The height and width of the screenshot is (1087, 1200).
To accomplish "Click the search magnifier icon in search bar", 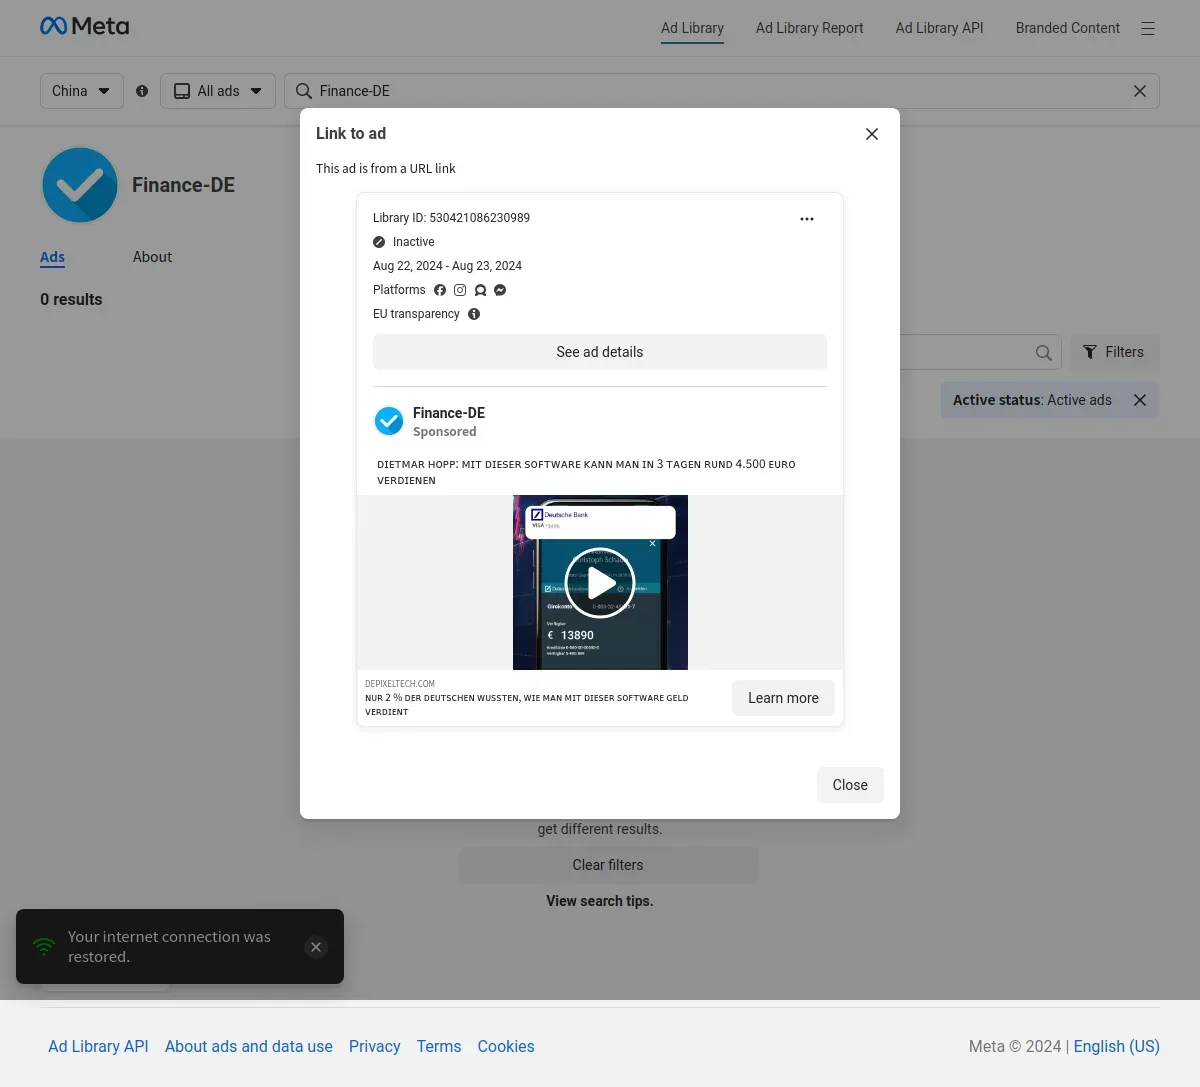I will click(304, 91).
